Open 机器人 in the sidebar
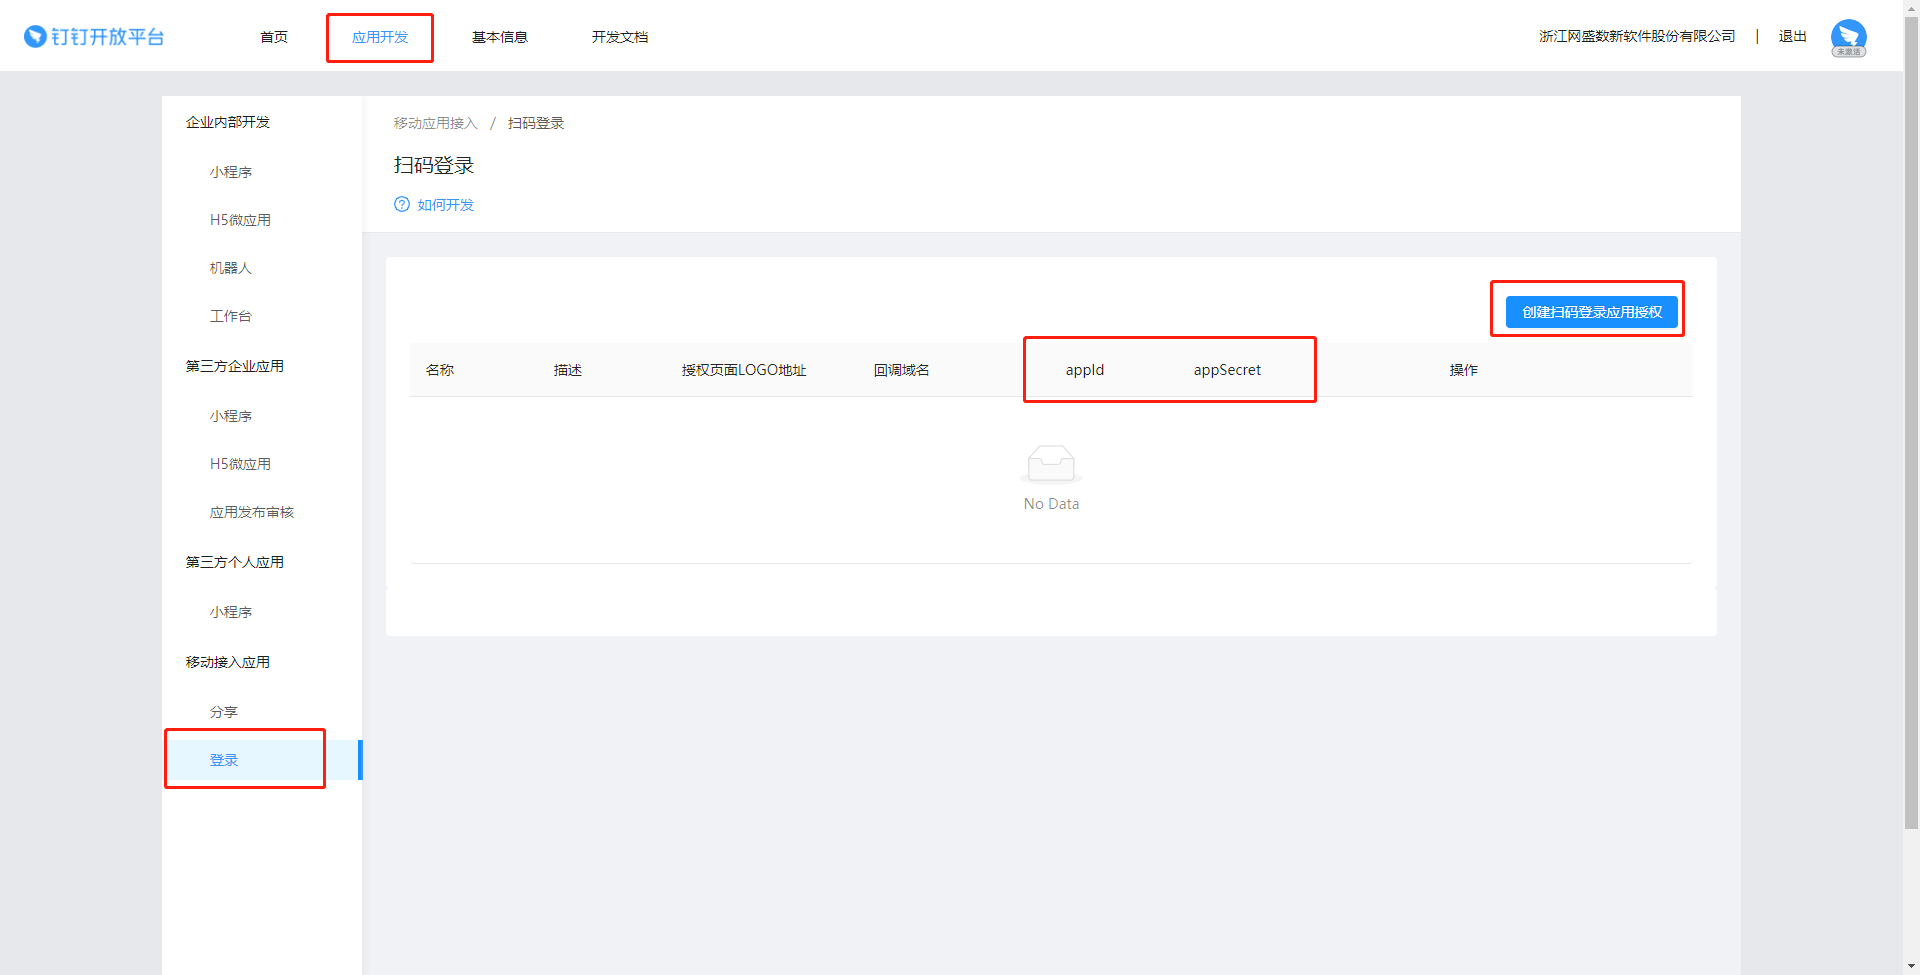This screenshot has height=975, width=1920. point(231,268)
